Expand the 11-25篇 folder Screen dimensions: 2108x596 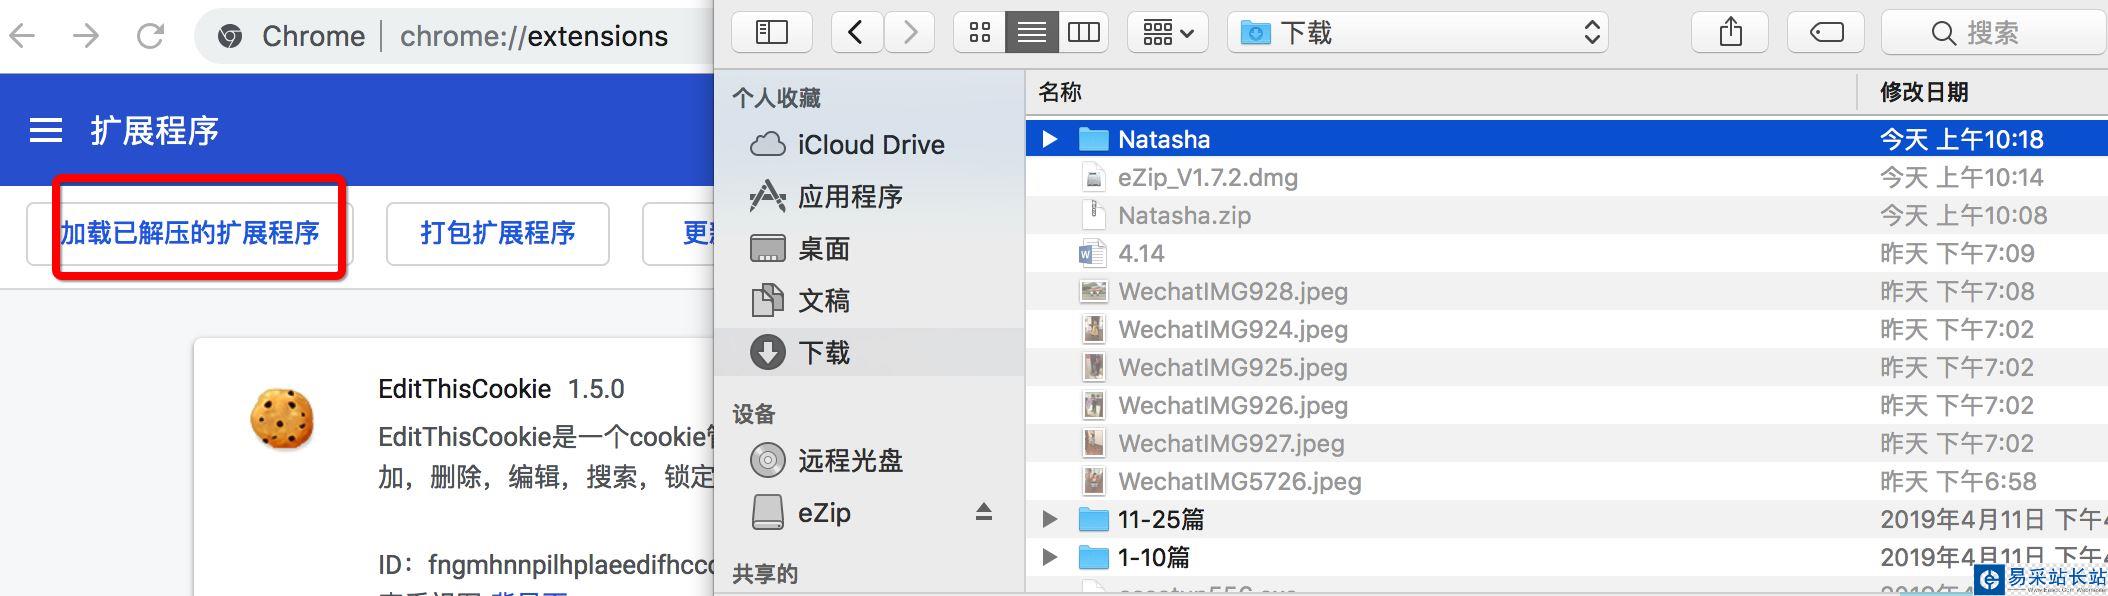point(1049,519)
